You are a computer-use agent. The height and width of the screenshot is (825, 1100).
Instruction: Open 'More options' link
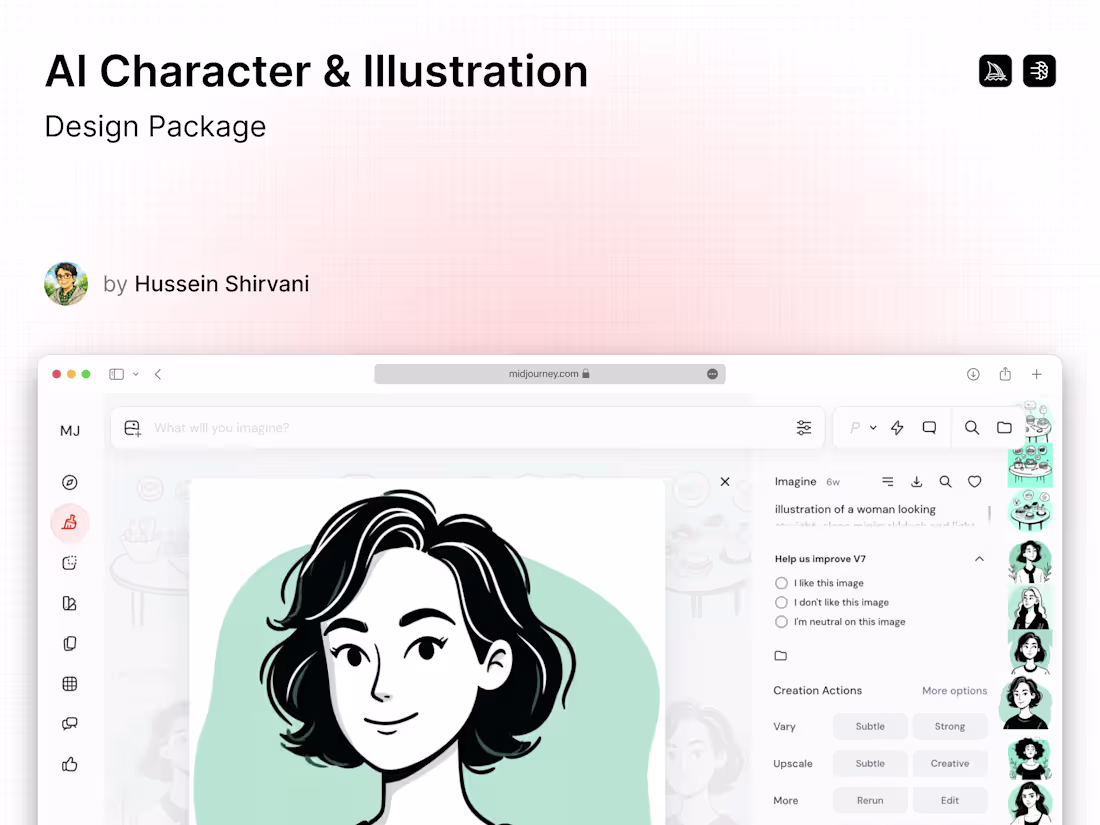(955, 691)
